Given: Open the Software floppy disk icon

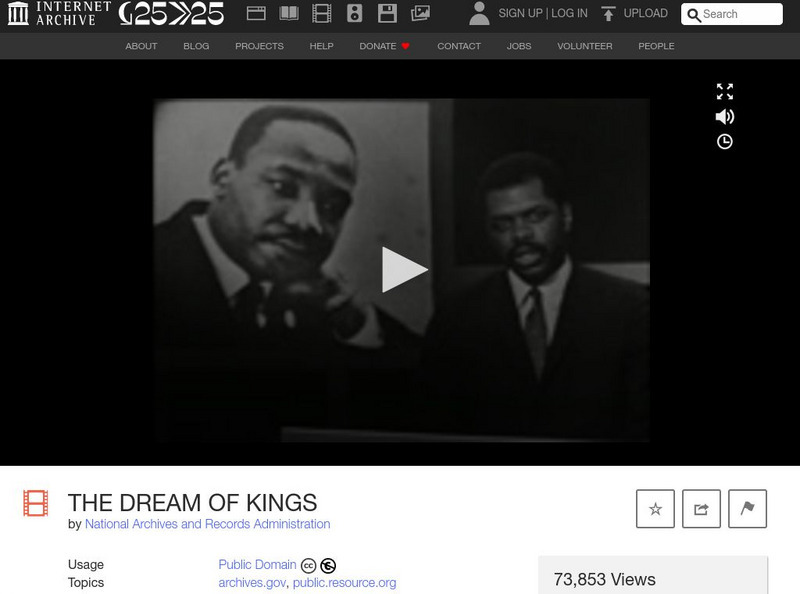Looking at the screenshot, I should [x=387, y=13].
